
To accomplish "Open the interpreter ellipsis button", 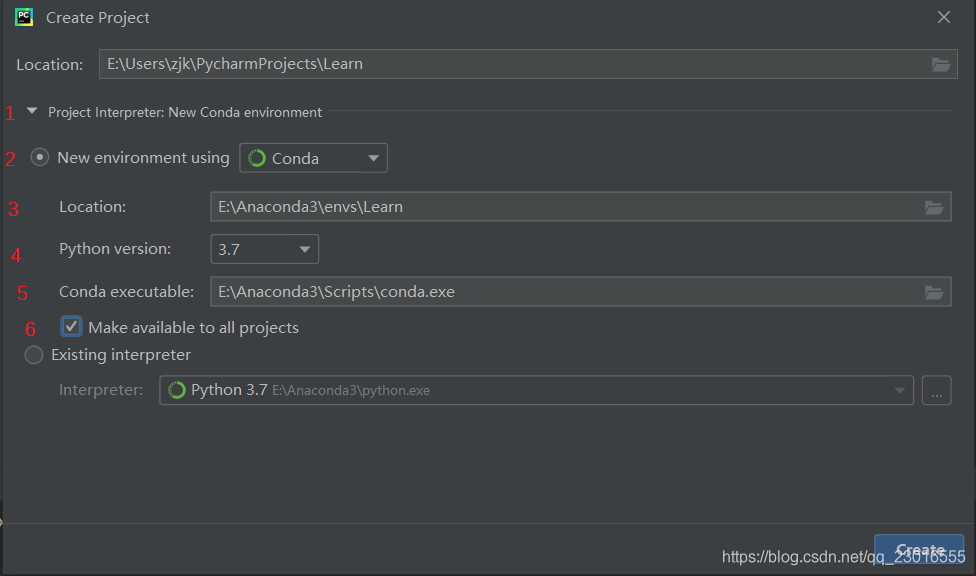I will [936, 390].
